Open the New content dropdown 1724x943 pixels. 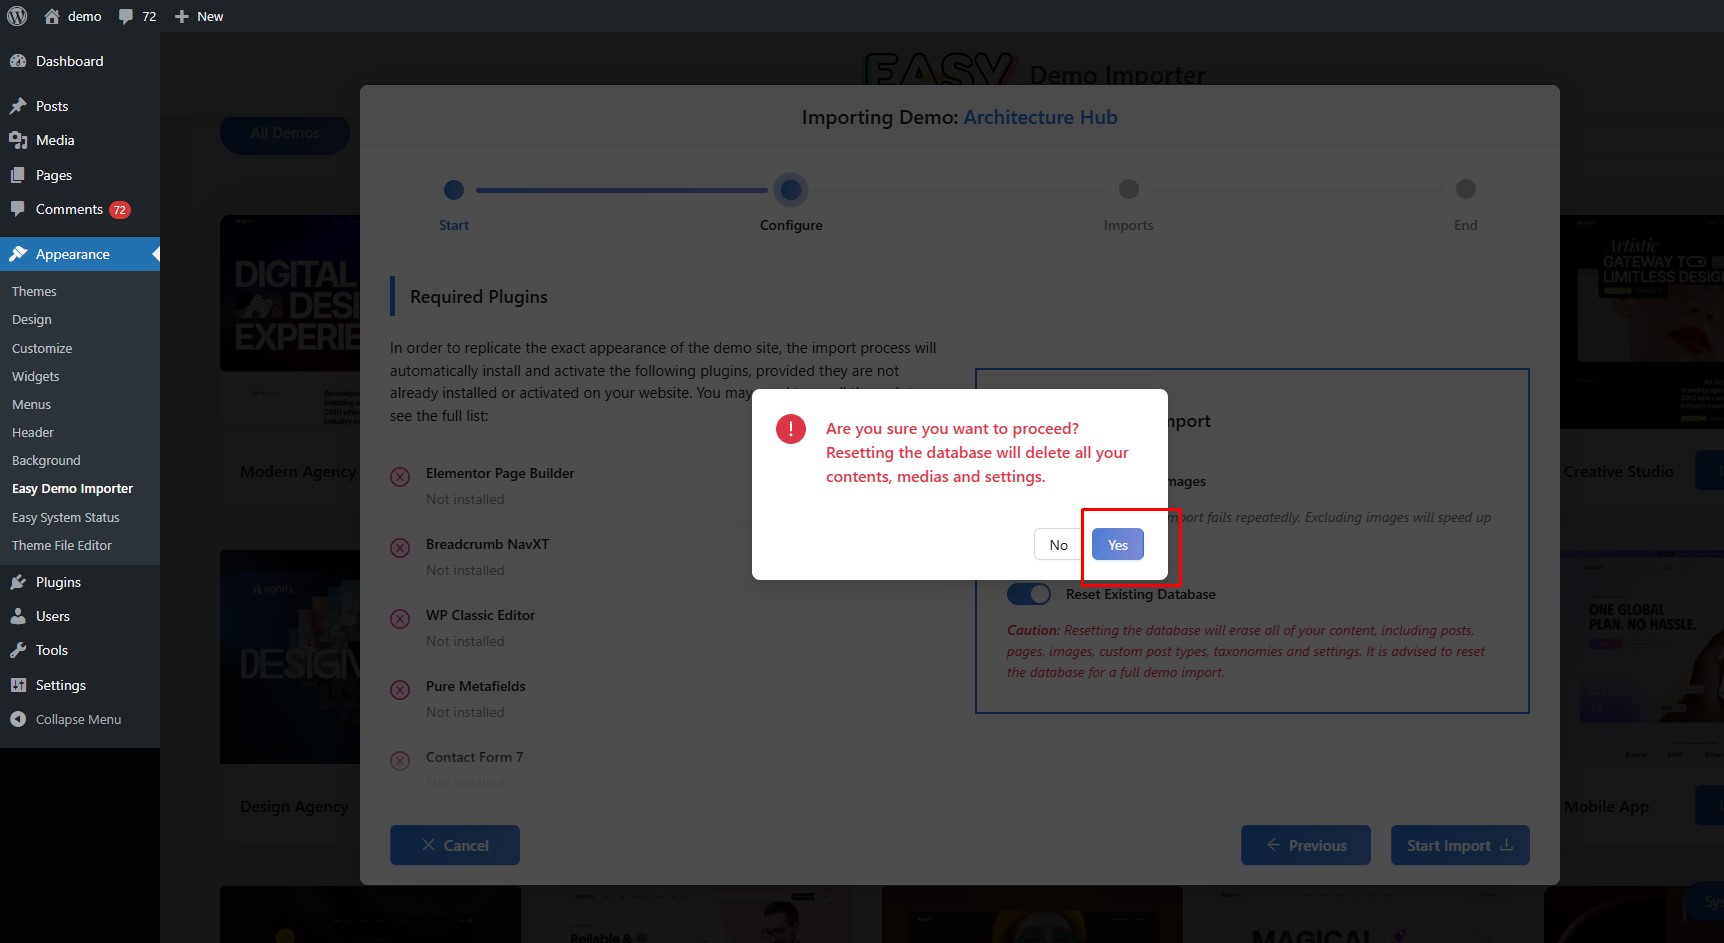click(x=199, y=16)
